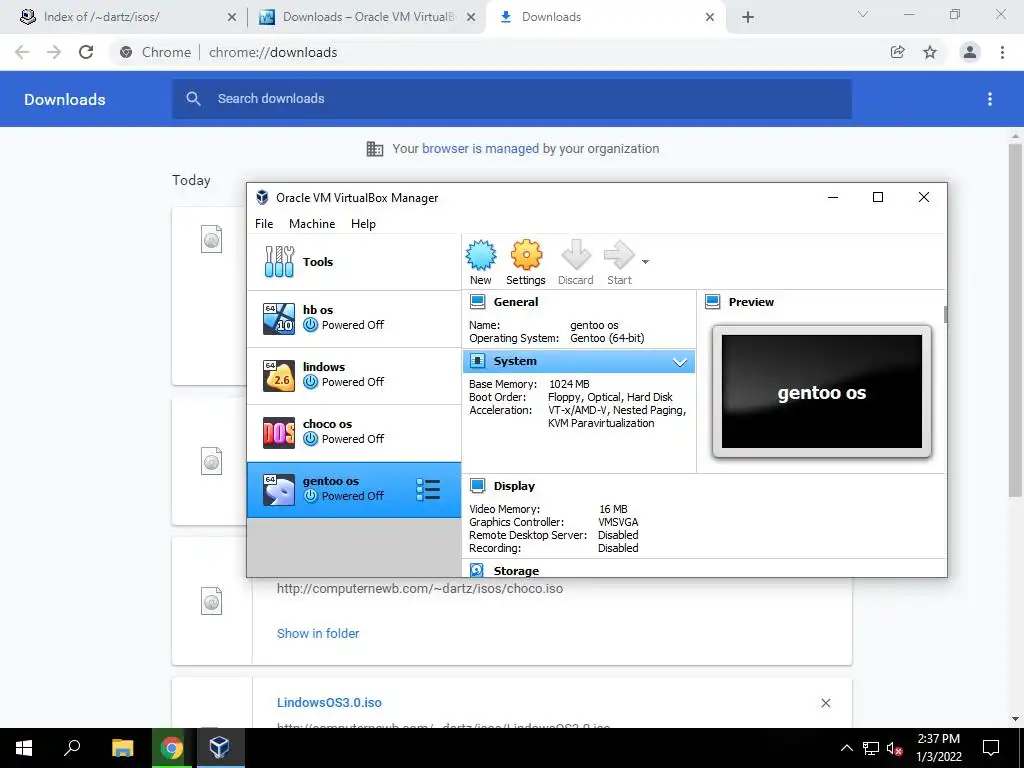Click the gentoo os VM icon

point(279,490)
